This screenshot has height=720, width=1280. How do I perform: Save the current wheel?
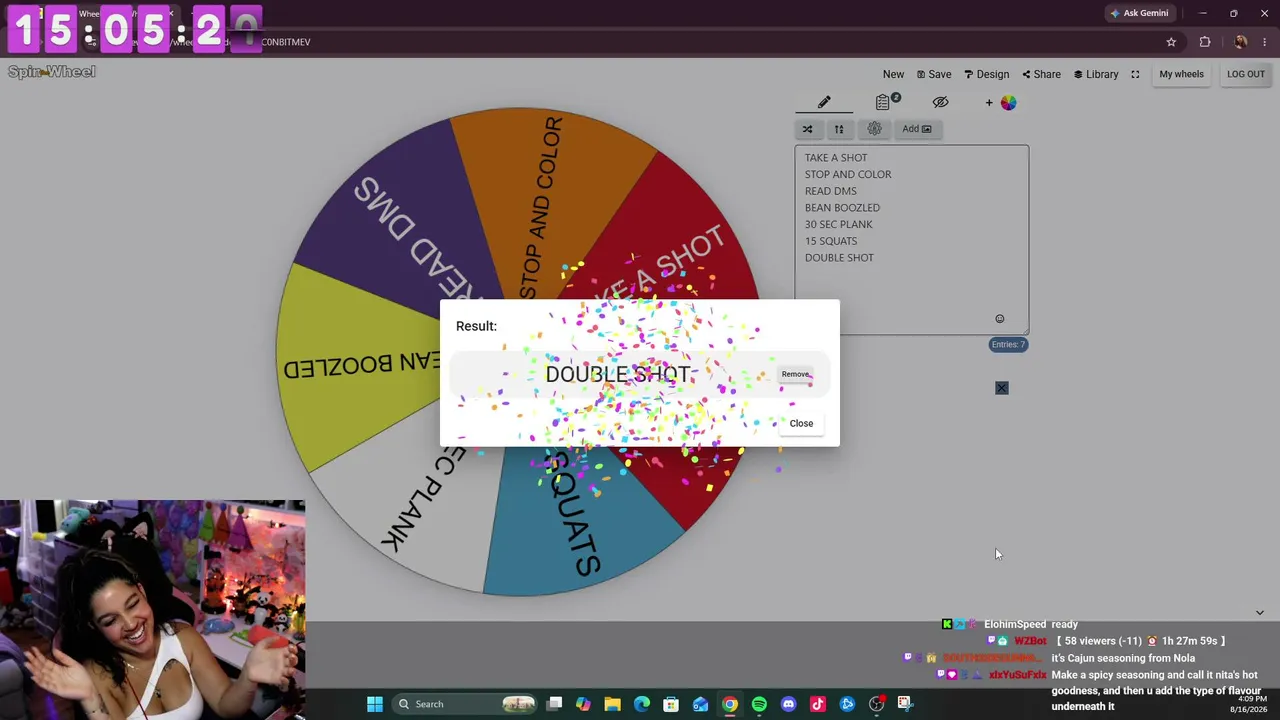(934, 74)
